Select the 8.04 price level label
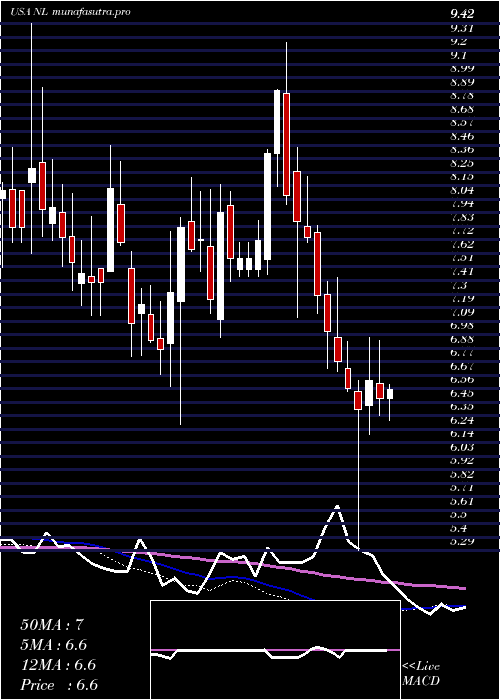 462,190
